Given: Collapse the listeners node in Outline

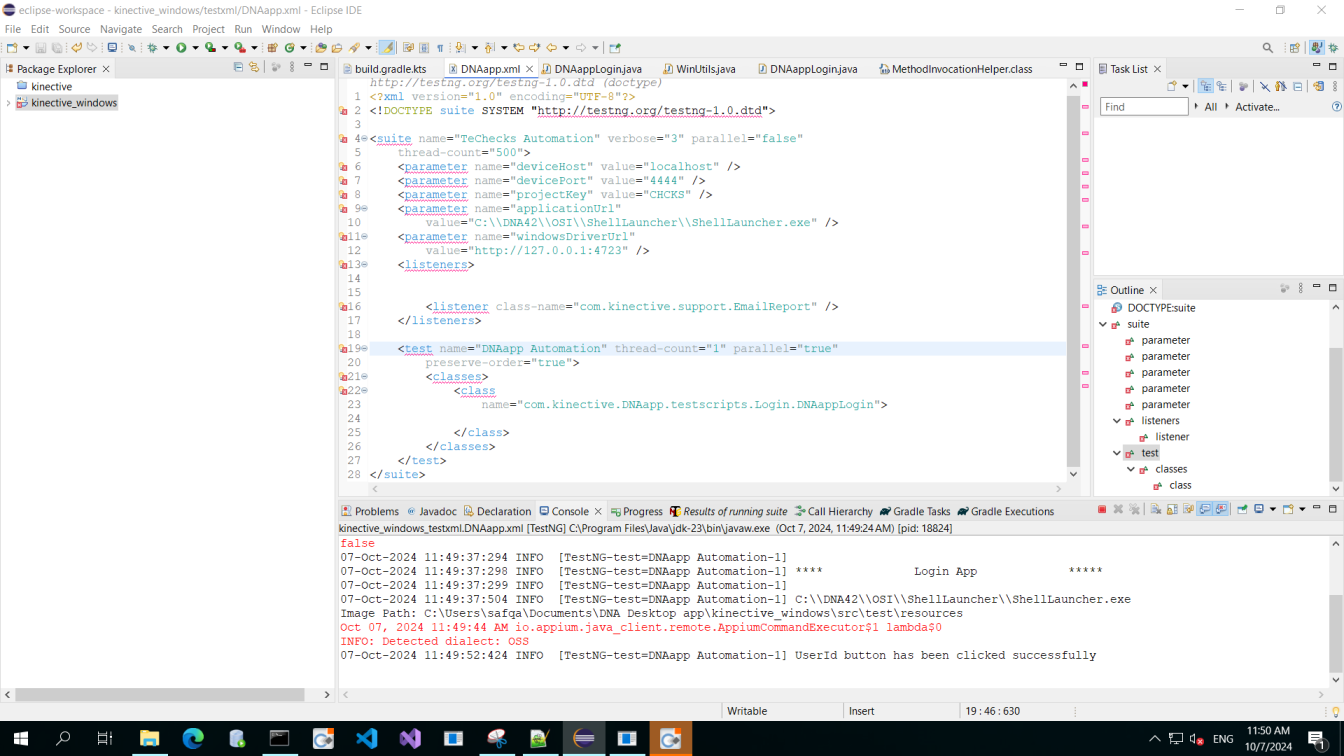Looking at the screenshot, I should coord(1117,421).
